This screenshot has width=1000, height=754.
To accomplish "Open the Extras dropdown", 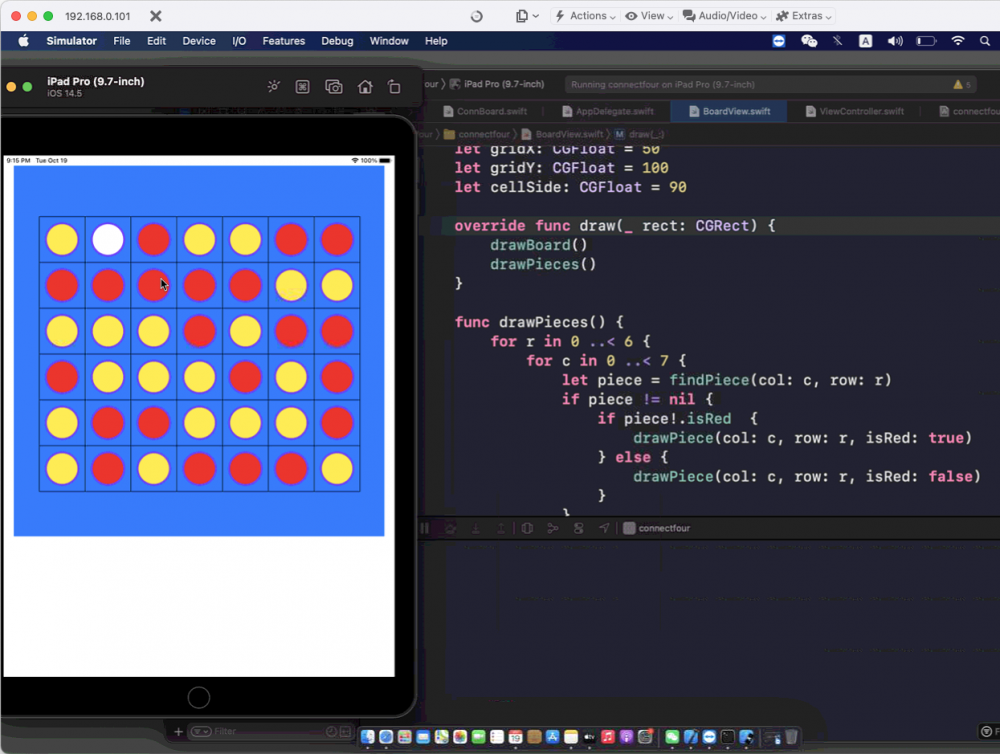I will [804, 16].
